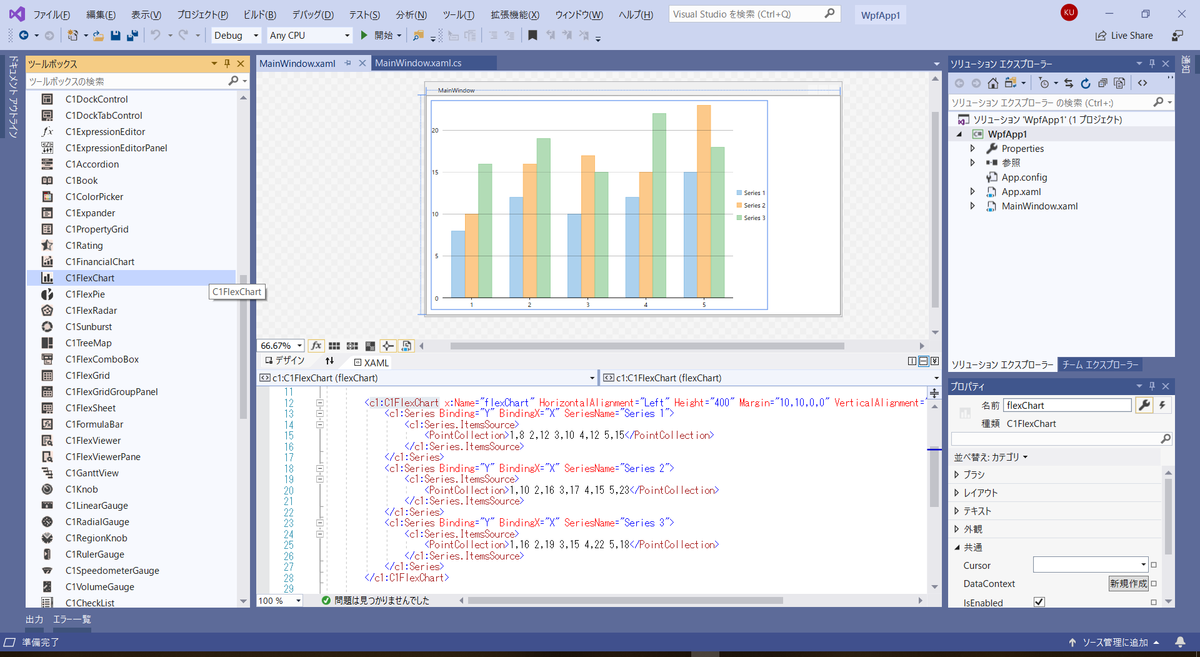Expand MainWindow.xaml node in Solution Explorer
The image size is (1200, 657).
coord(972,206)
